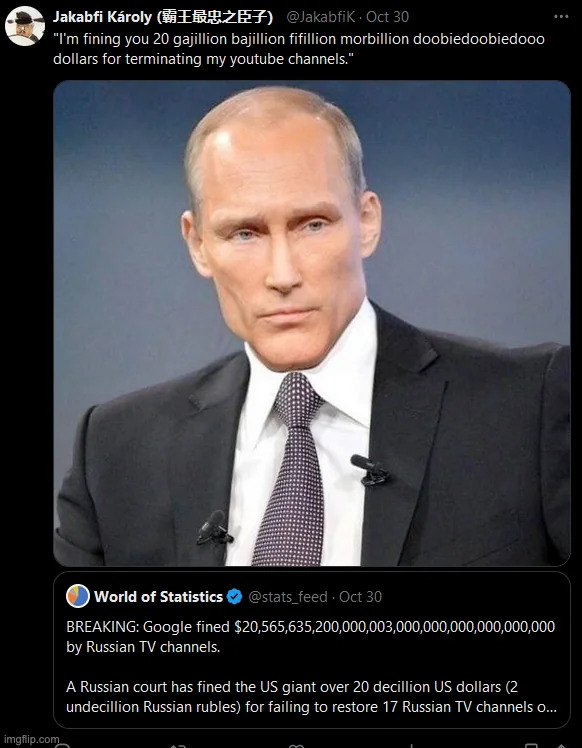The image size is (582, 748).
Task: Open the quoted tweet's Oct 30 timestamp
Action: tap(360, 597)
